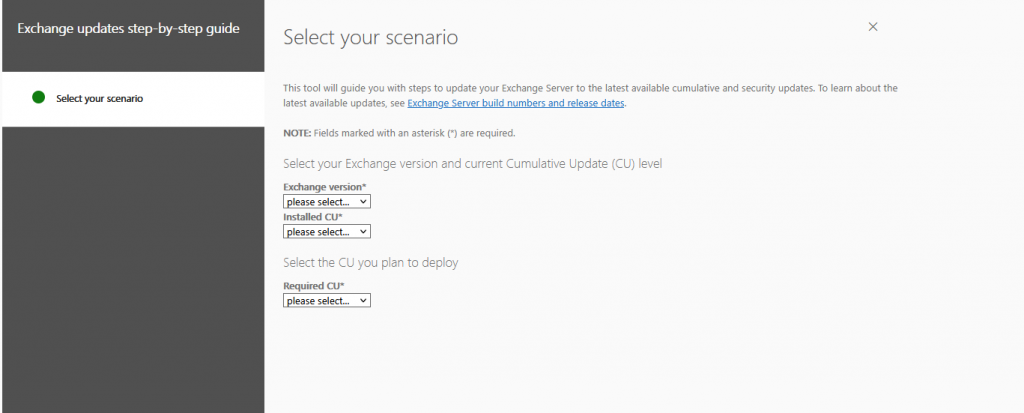Click the chevron arrow of Exchange version select
The image size is (1024, 413).
[363, 202]
